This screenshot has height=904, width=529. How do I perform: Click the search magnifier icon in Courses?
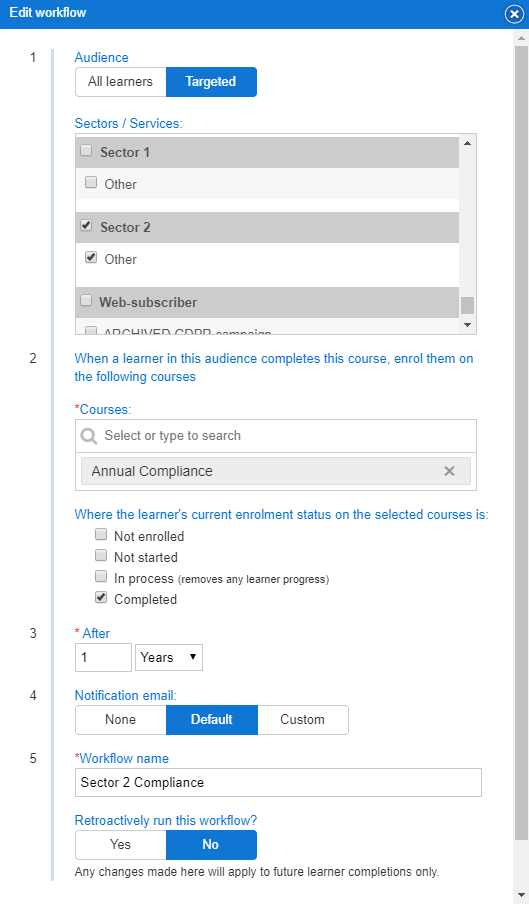click(89, 436)
